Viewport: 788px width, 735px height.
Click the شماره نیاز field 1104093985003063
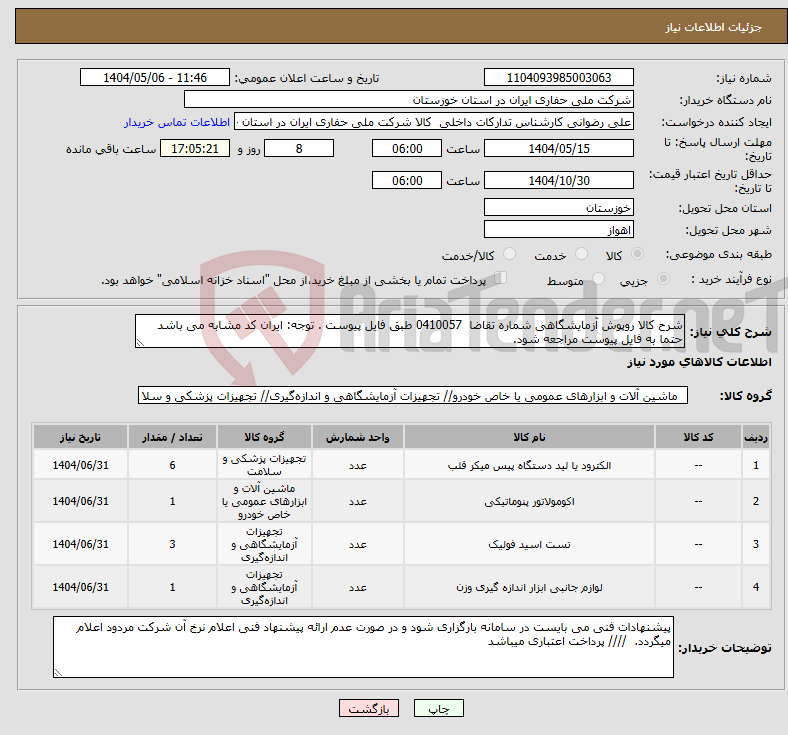coord(558,78)
